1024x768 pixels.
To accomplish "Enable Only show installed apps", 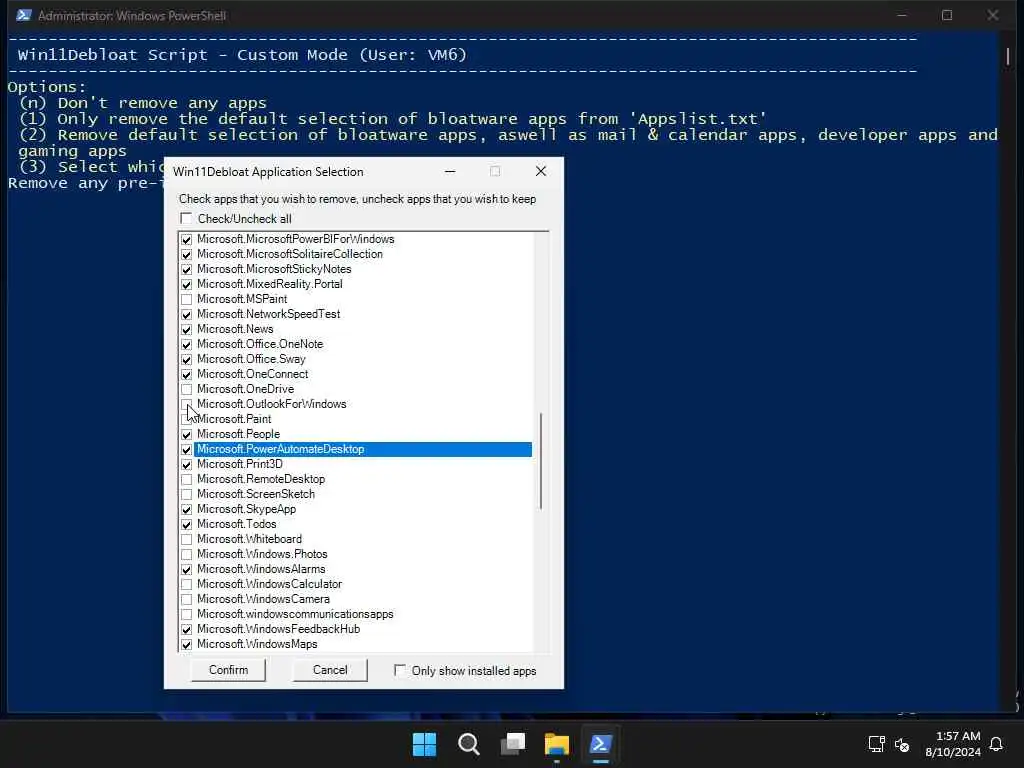I will click(x=400, y=670).
